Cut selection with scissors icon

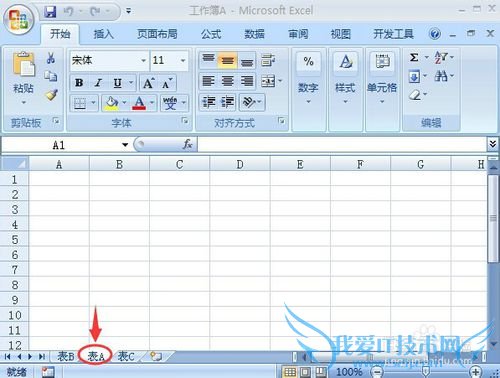point(51,58)
